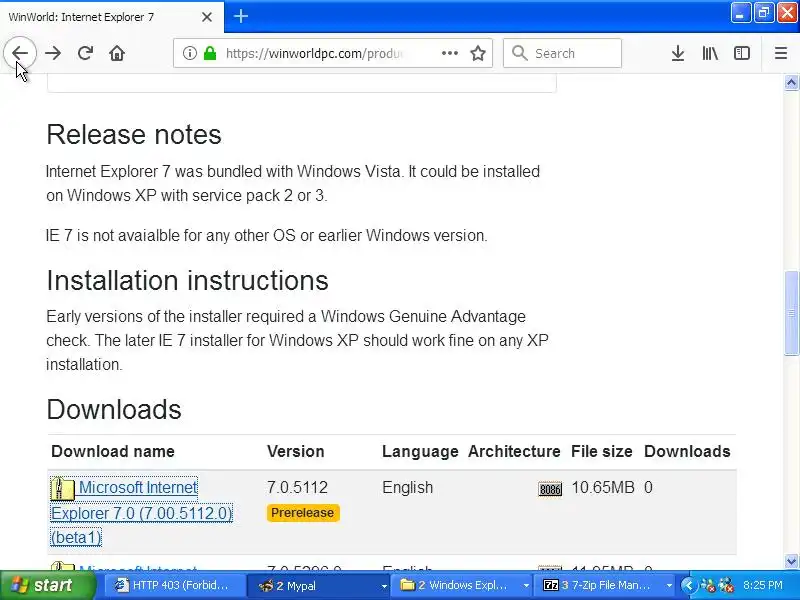
Task: Click the Language column header
Action: pyautogui.click(x=420, y=451)
